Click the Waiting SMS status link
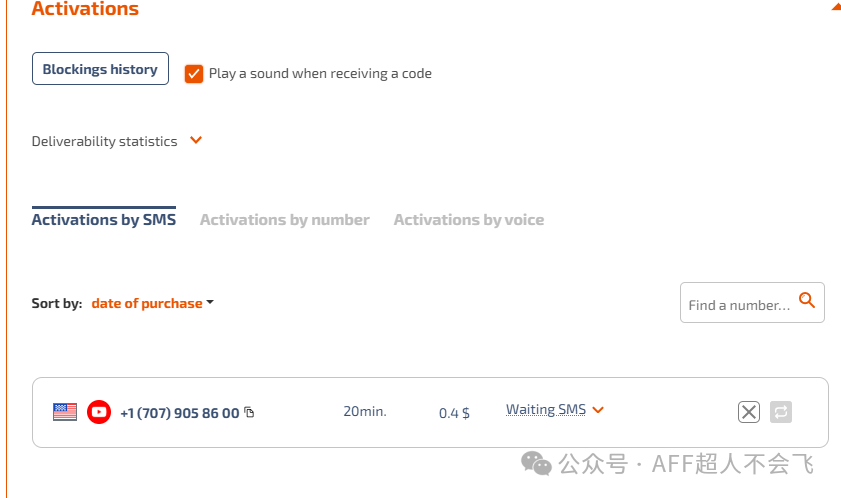The image size is (841, 498). coord(545,409)
